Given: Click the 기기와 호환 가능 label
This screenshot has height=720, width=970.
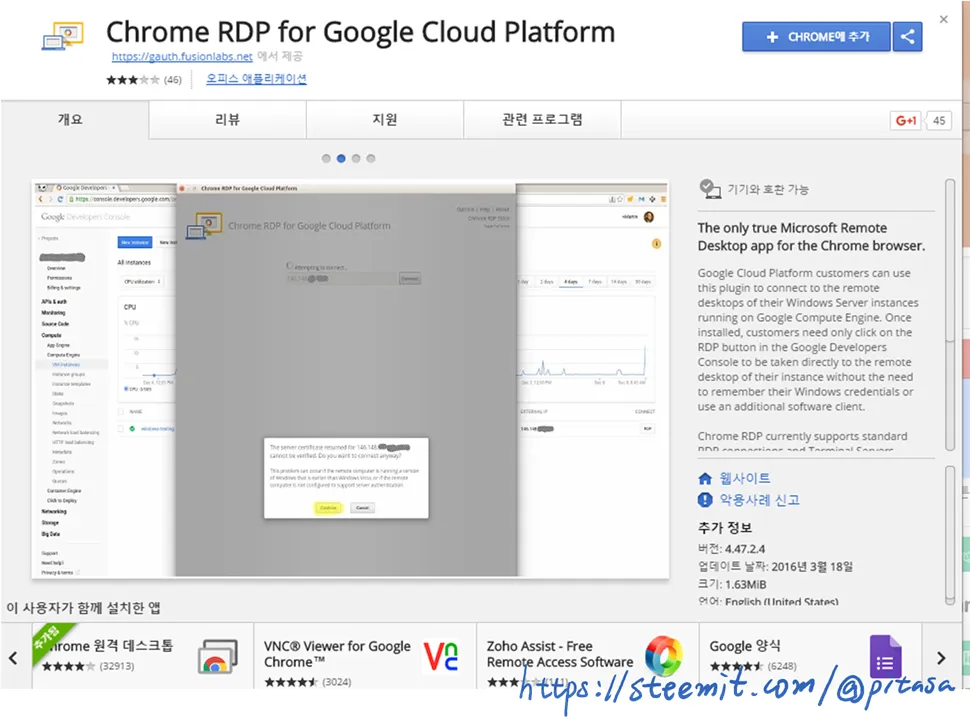Looking at the screenshot, I should [768, 189].
